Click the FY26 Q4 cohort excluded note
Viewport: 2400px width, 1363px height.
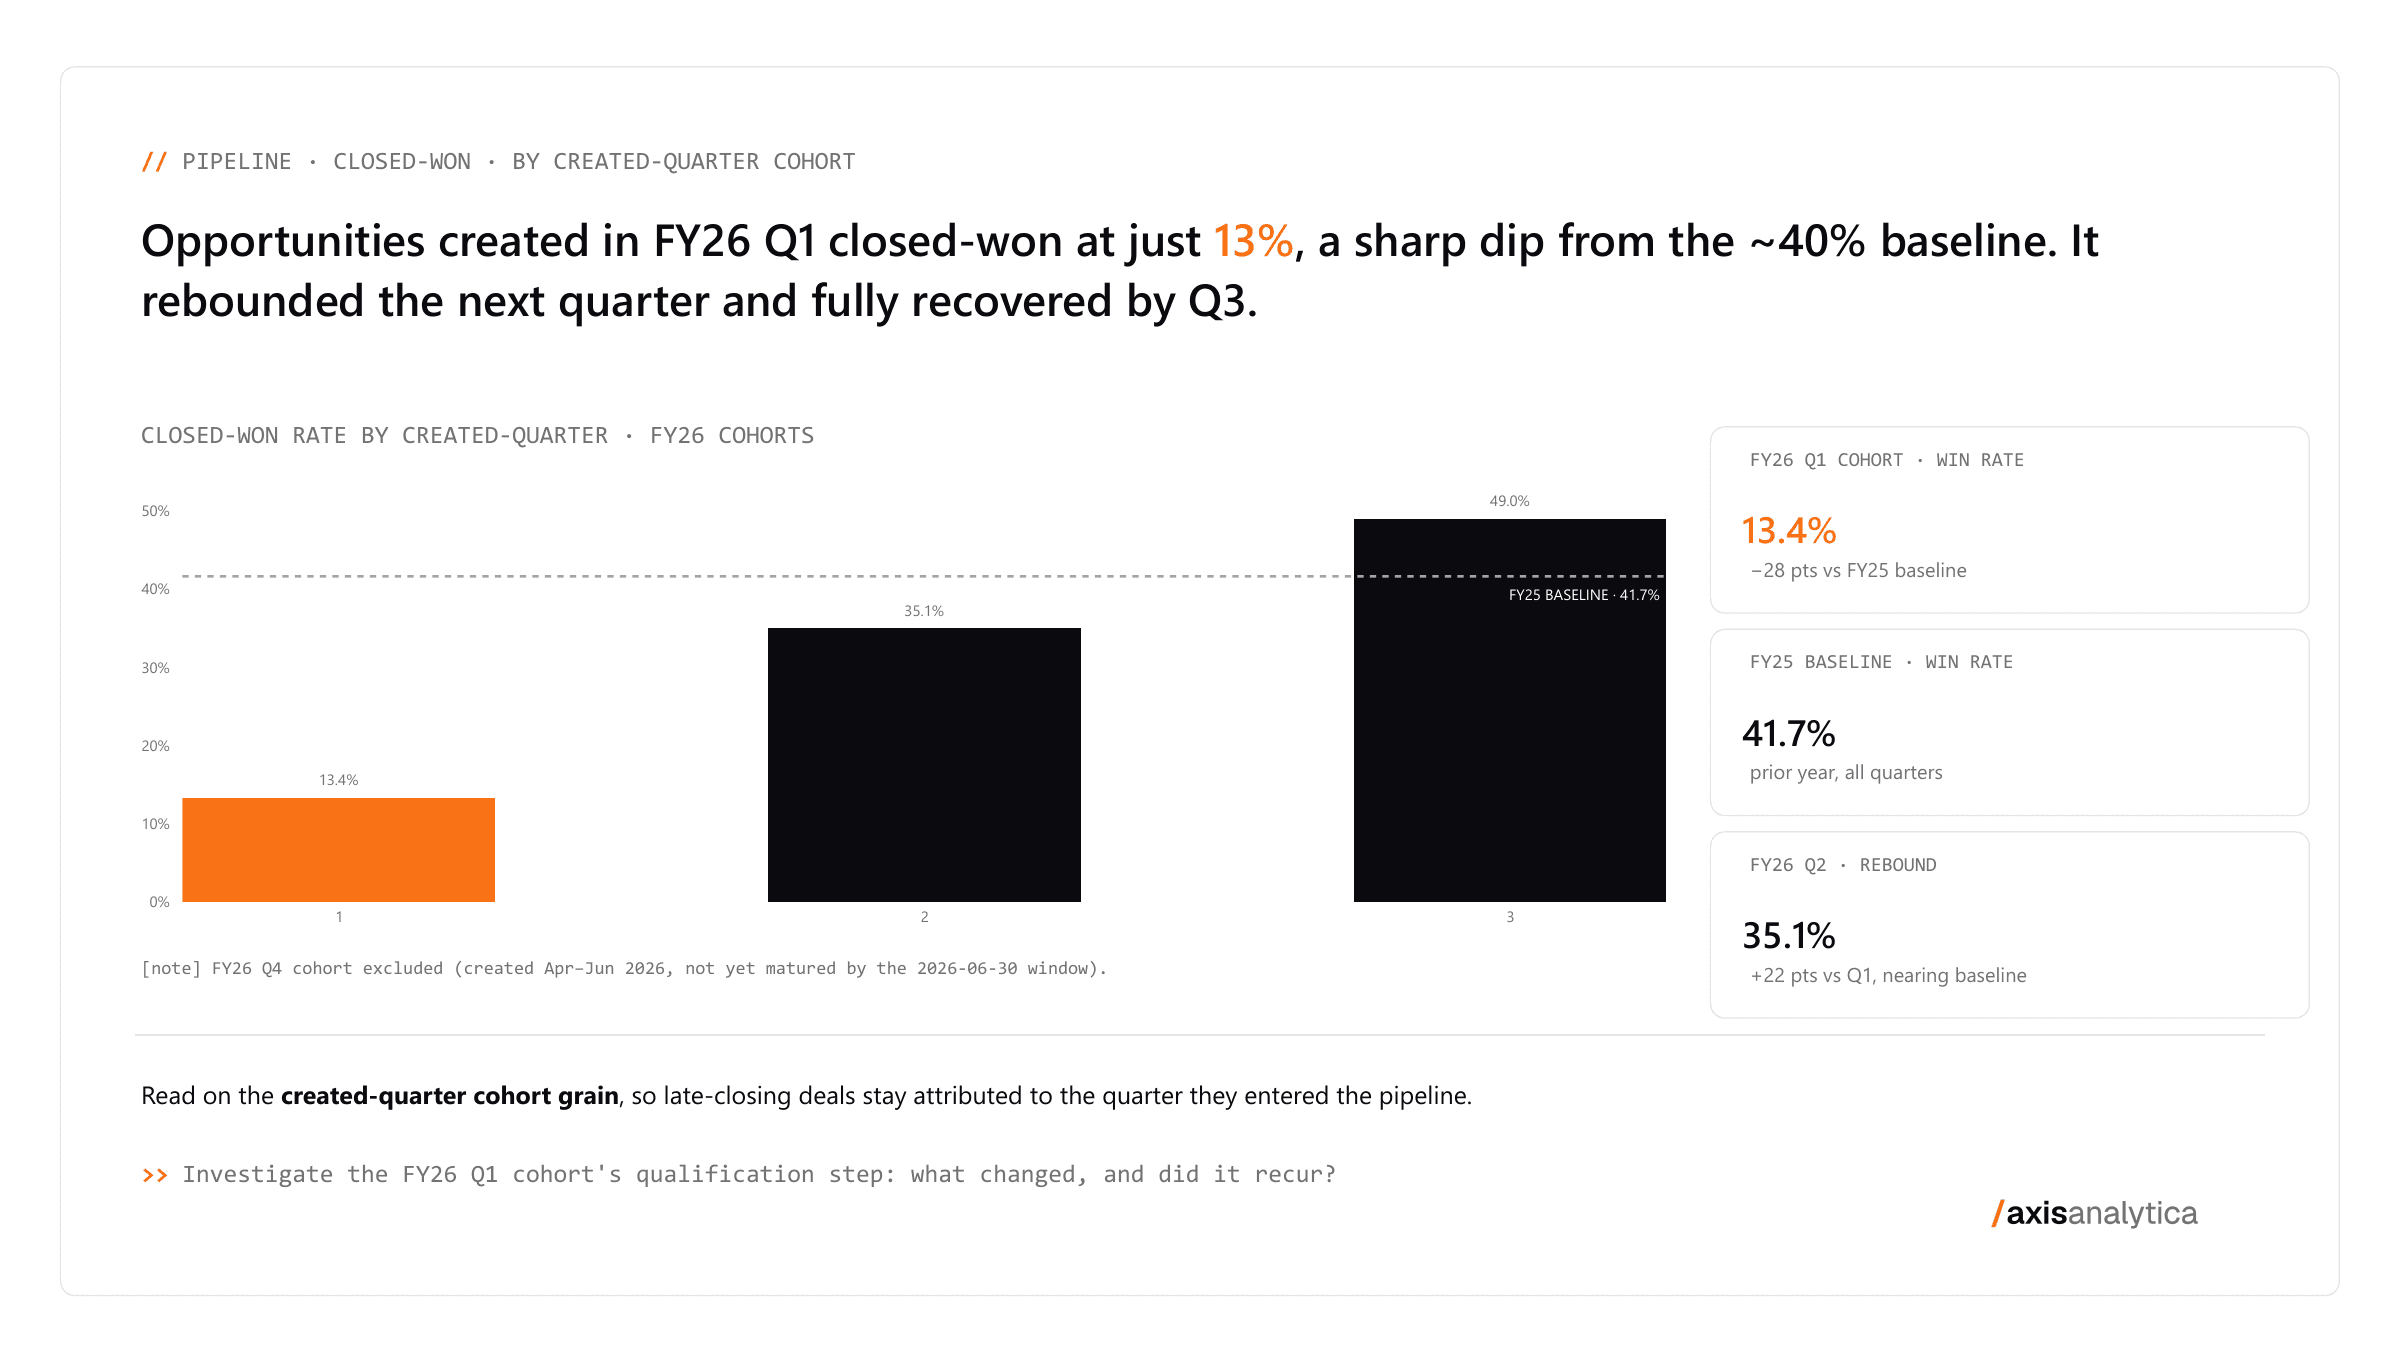(624, 968)
